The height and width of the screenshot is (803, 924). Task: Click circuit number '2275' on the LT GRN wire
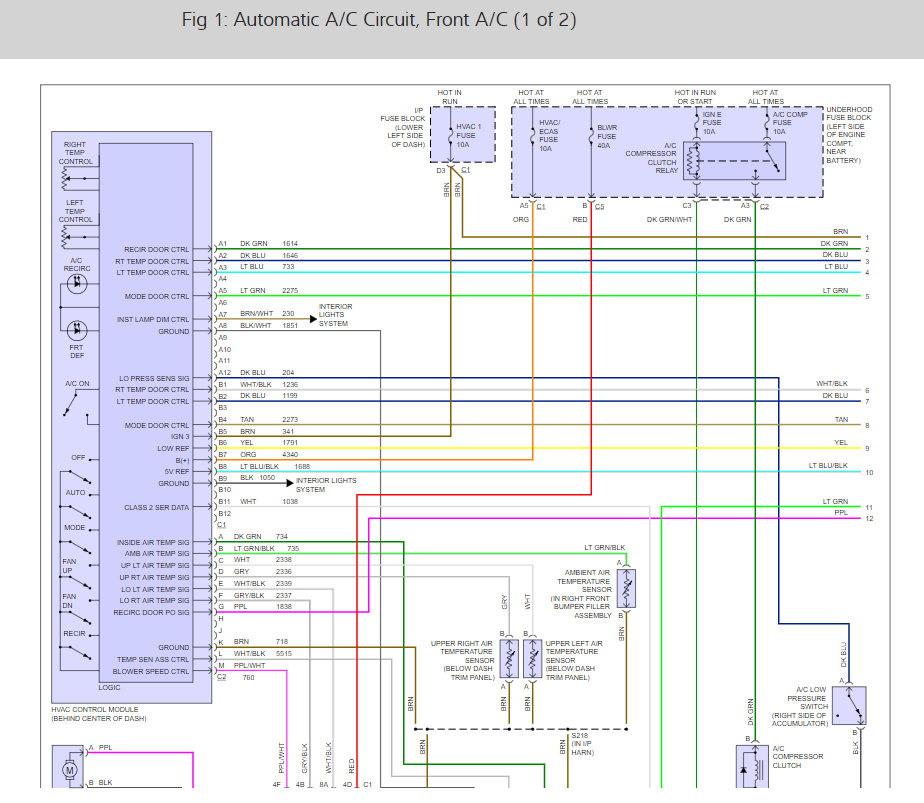[290, 290]
